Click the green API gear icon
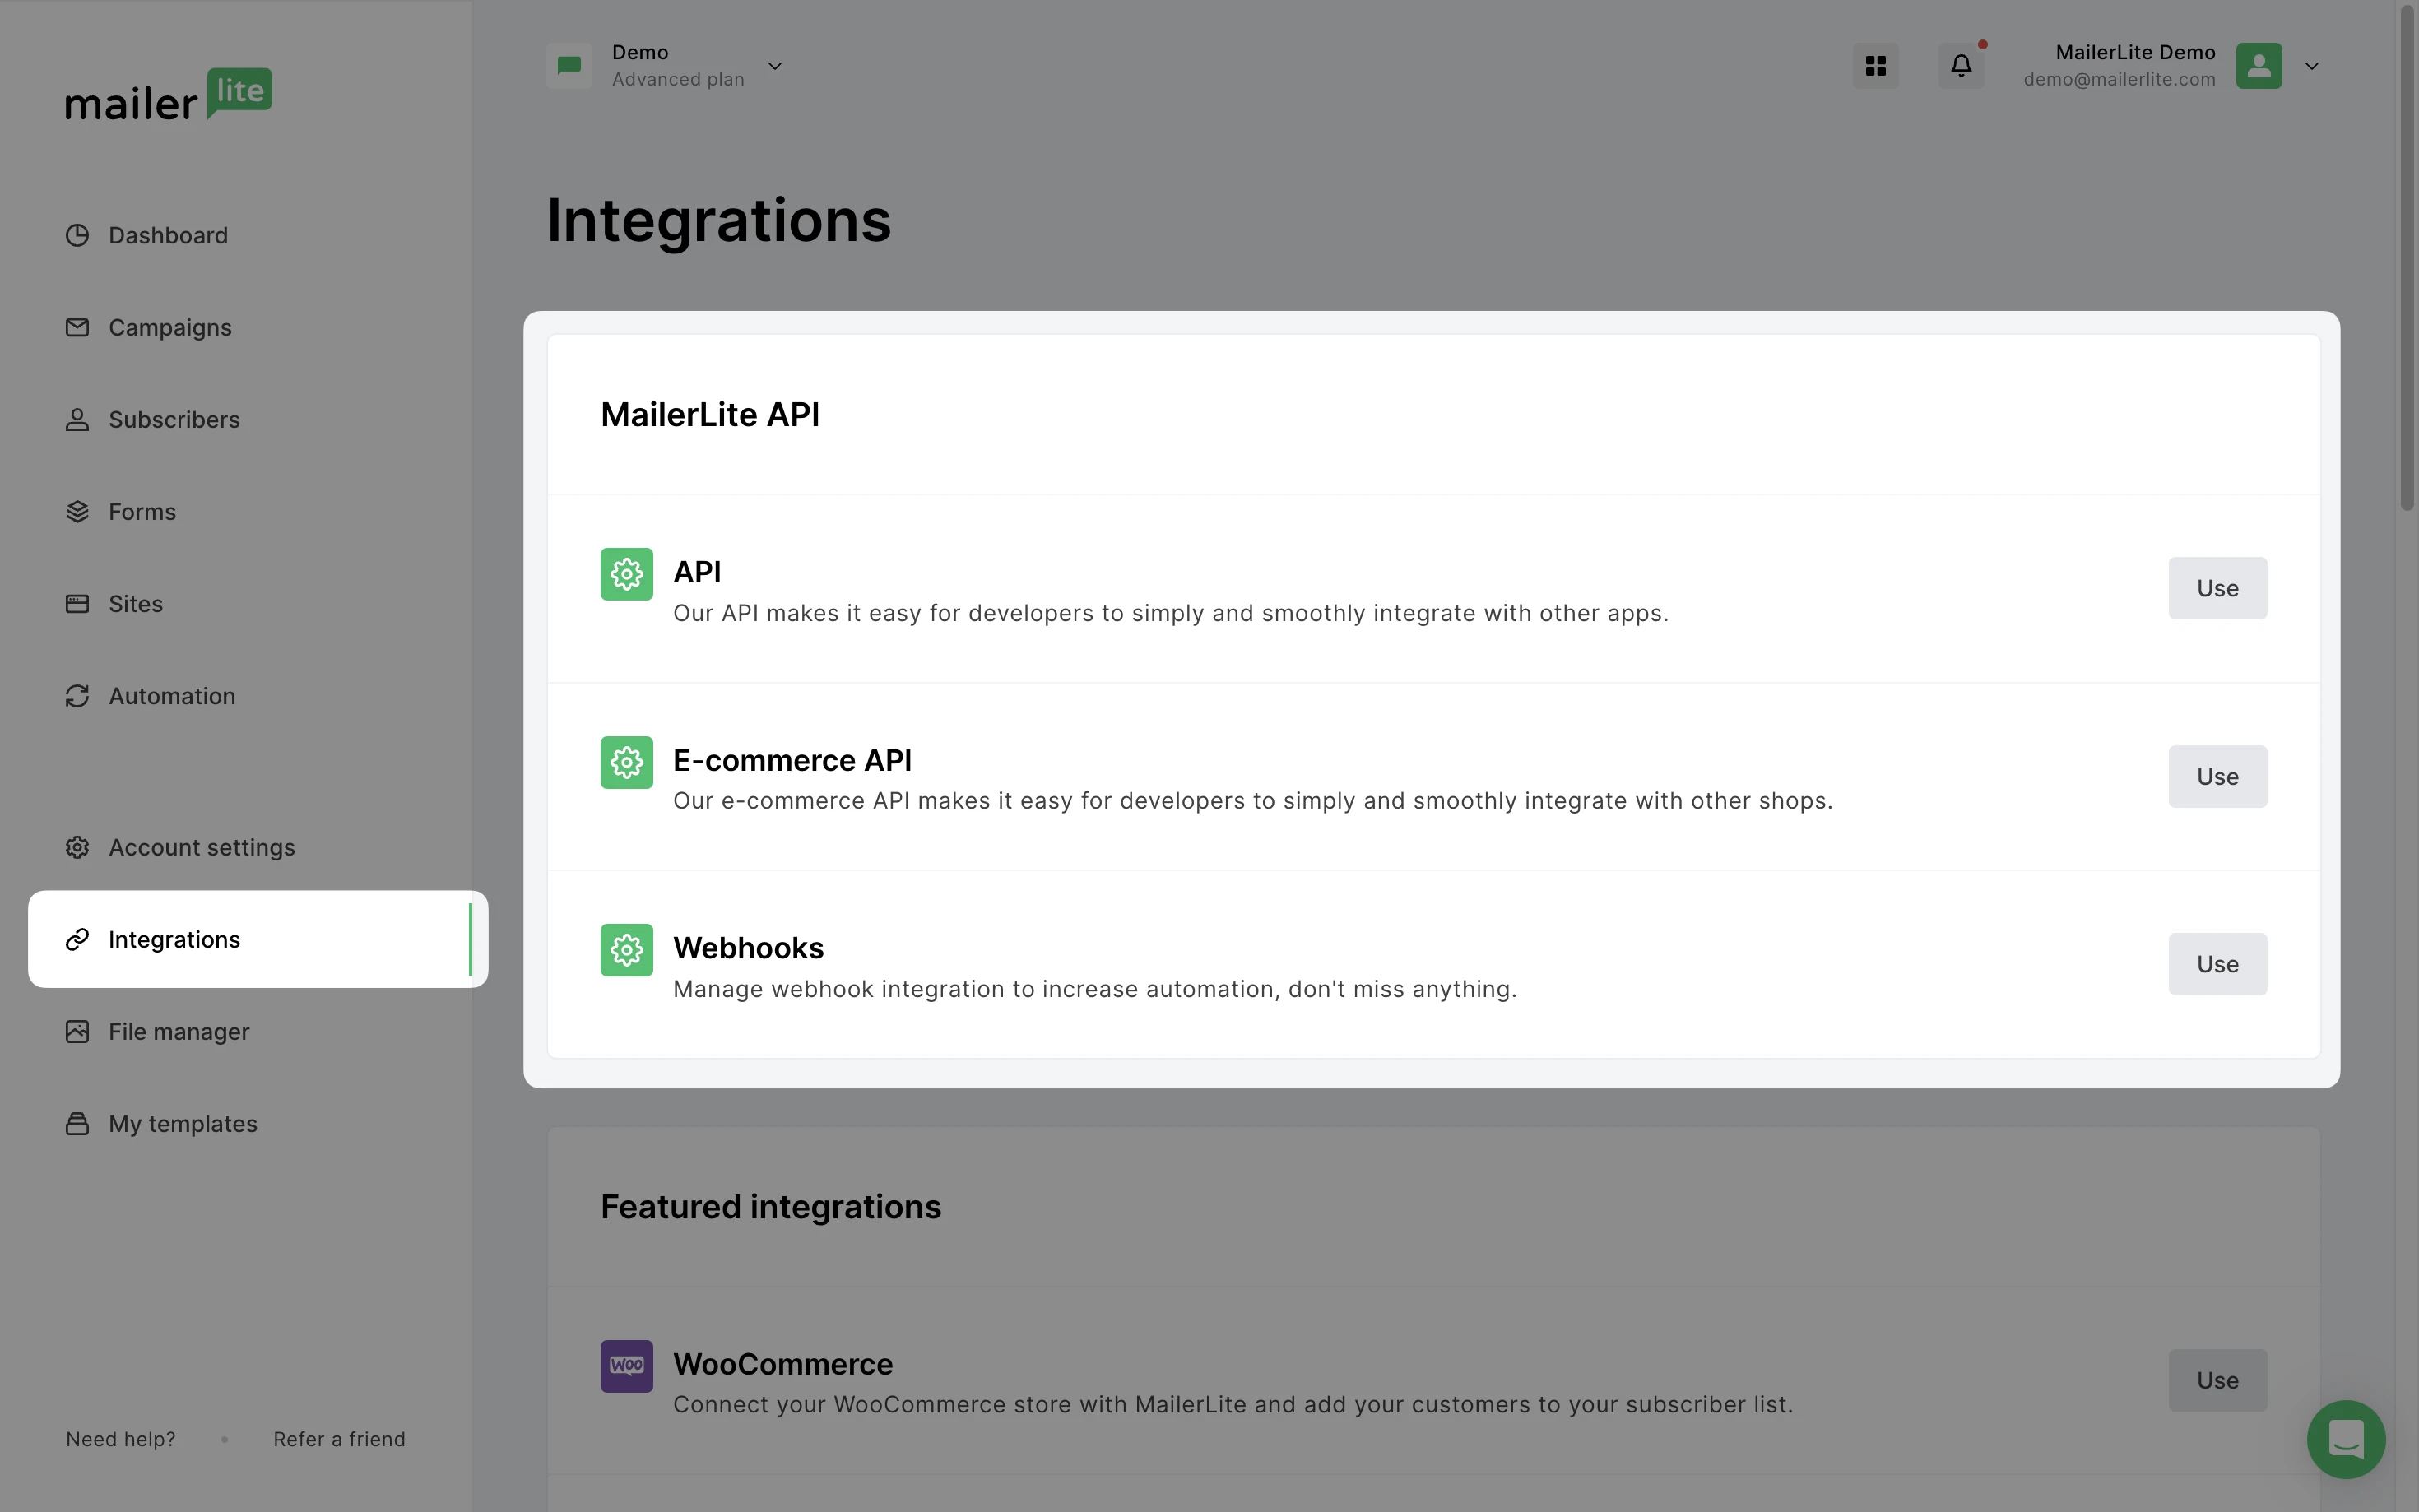The image size is (2419, 1512). pyautogui.click(x=626, y=574)
